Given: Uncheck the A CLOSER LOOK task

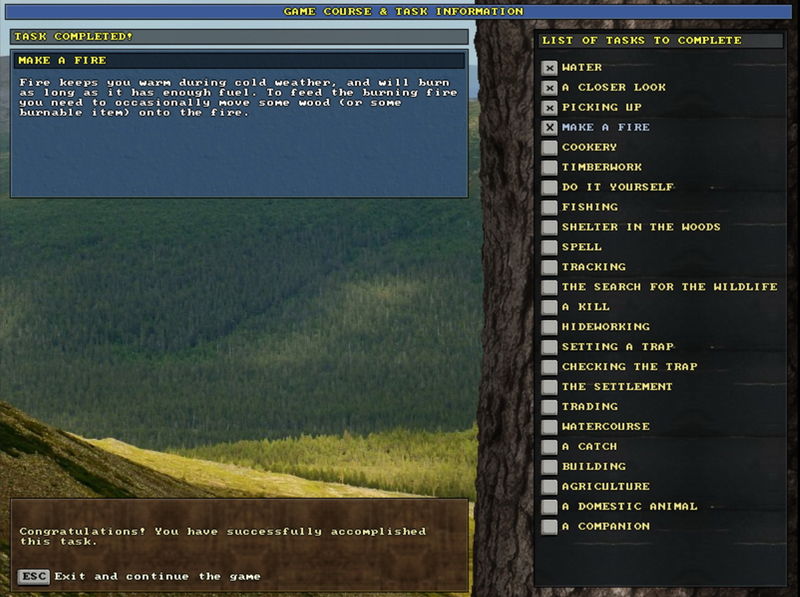Looking at the screenshot, I should (548, 88).
